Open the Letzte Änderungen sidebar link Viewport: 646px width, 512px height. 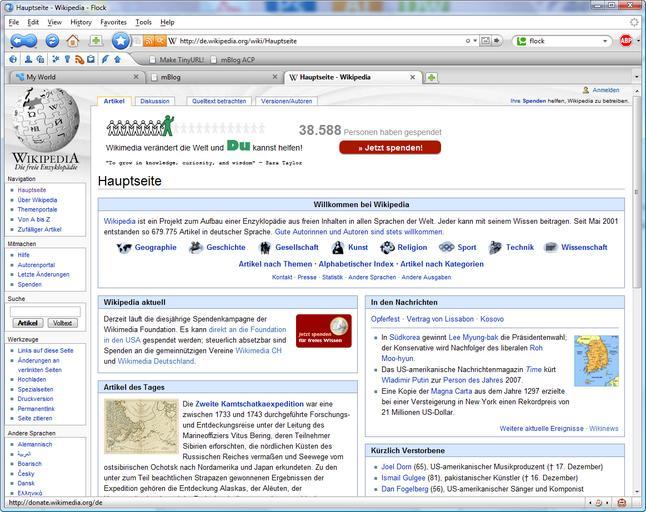[43, 274]
